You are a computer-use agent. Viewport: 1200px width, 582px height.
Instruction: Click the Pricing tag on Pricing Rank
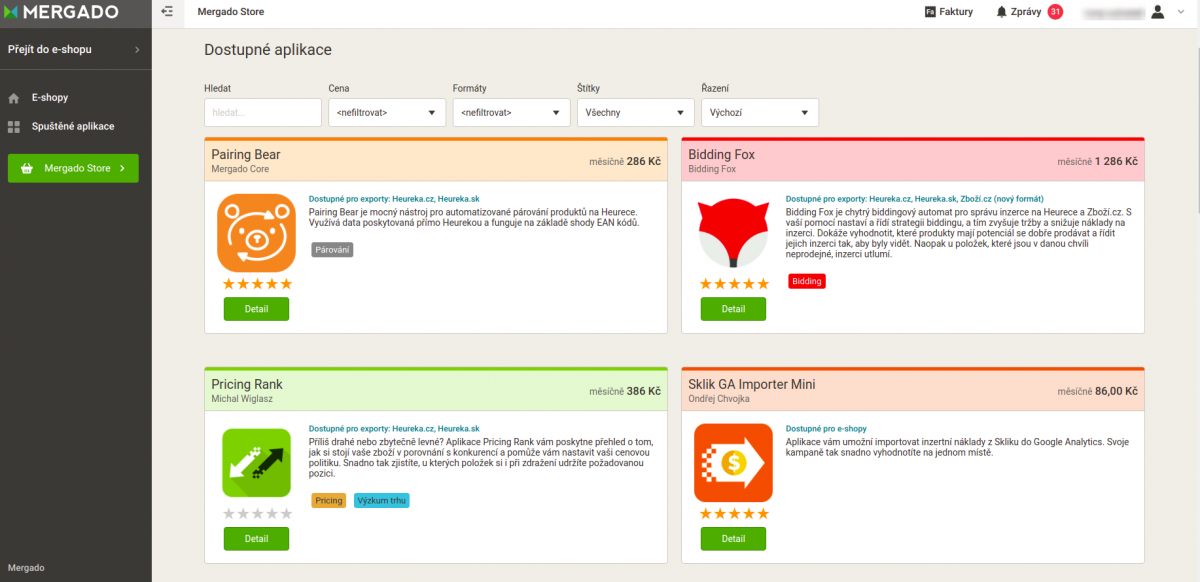tap(329, 500)
